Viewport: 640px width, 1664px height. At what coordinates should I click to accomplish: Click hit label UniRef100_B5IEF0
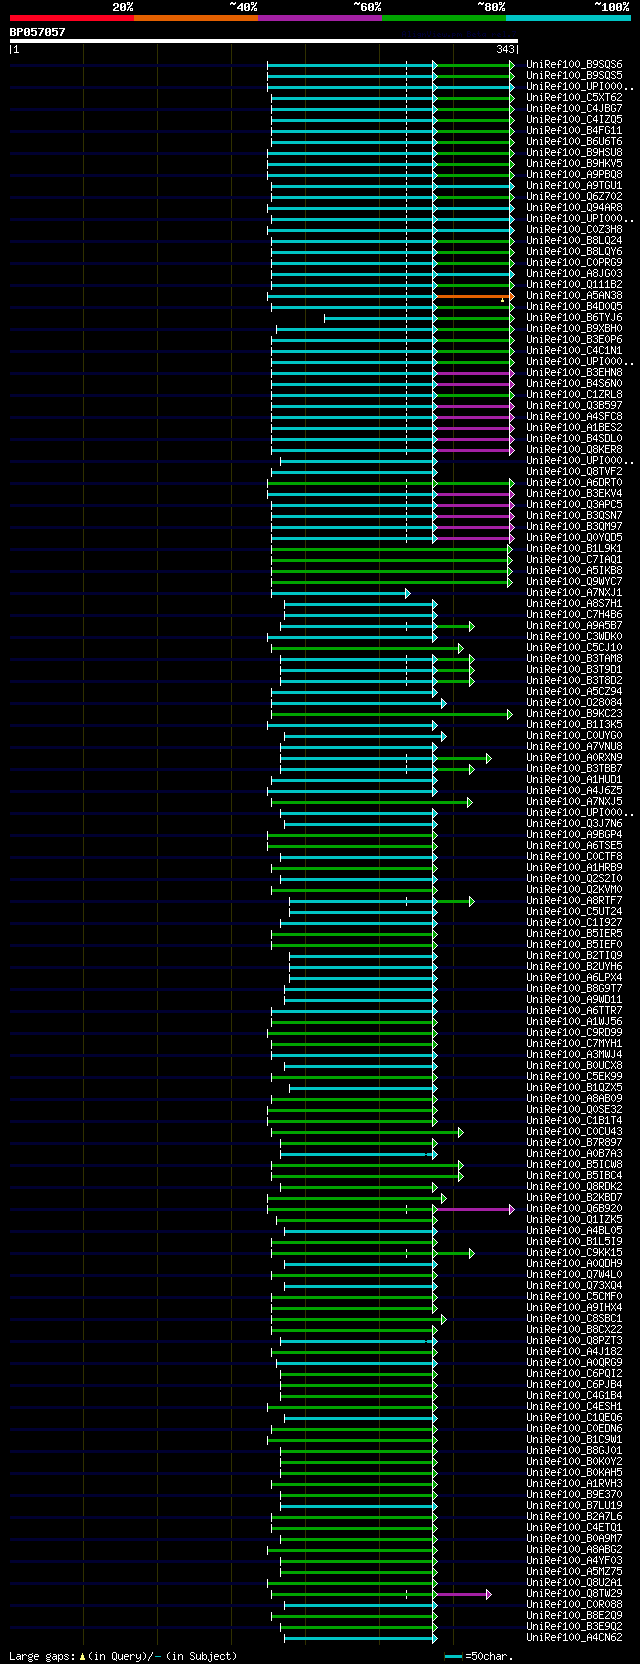pos(574,944)
